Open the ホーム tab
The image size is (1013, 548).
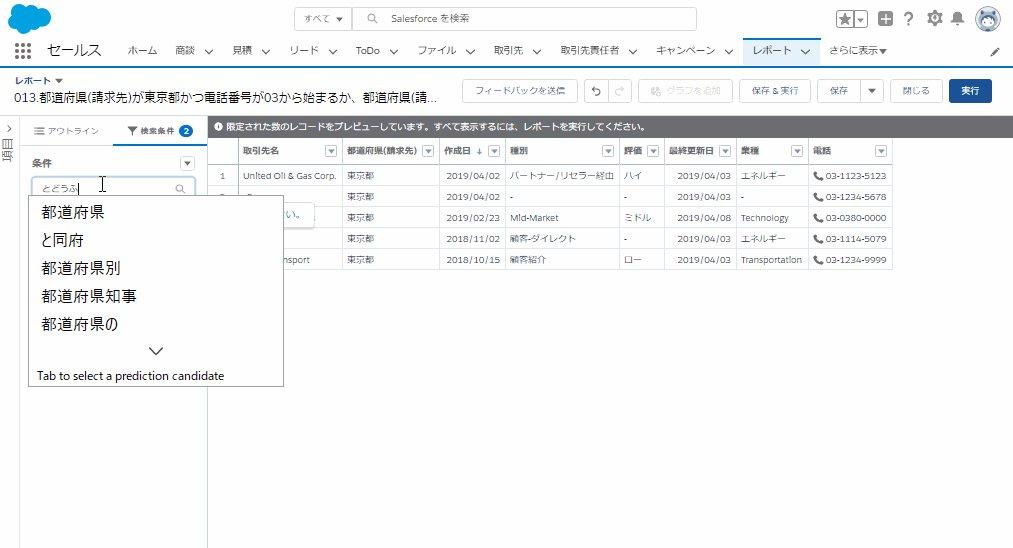142,50
